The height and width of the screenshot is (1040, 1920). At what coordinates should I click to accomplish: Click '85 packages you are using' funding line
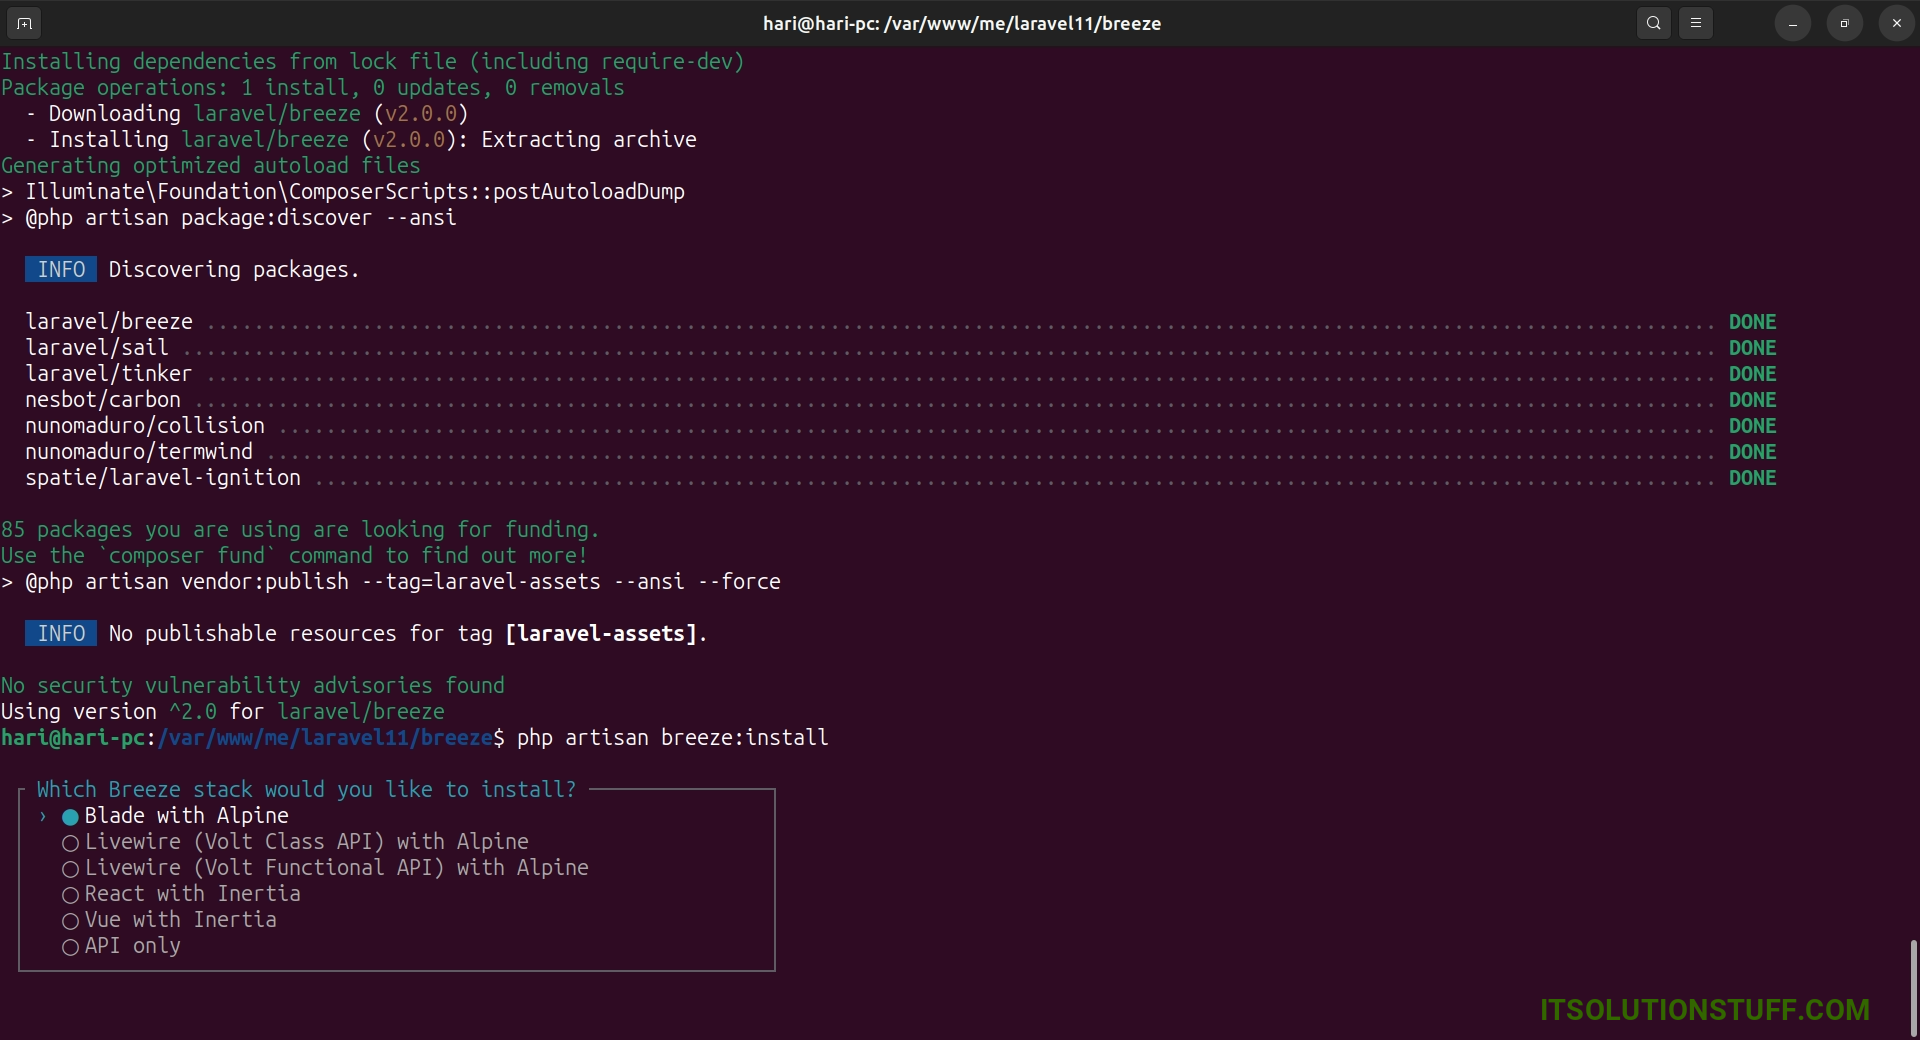click(300, 530)
